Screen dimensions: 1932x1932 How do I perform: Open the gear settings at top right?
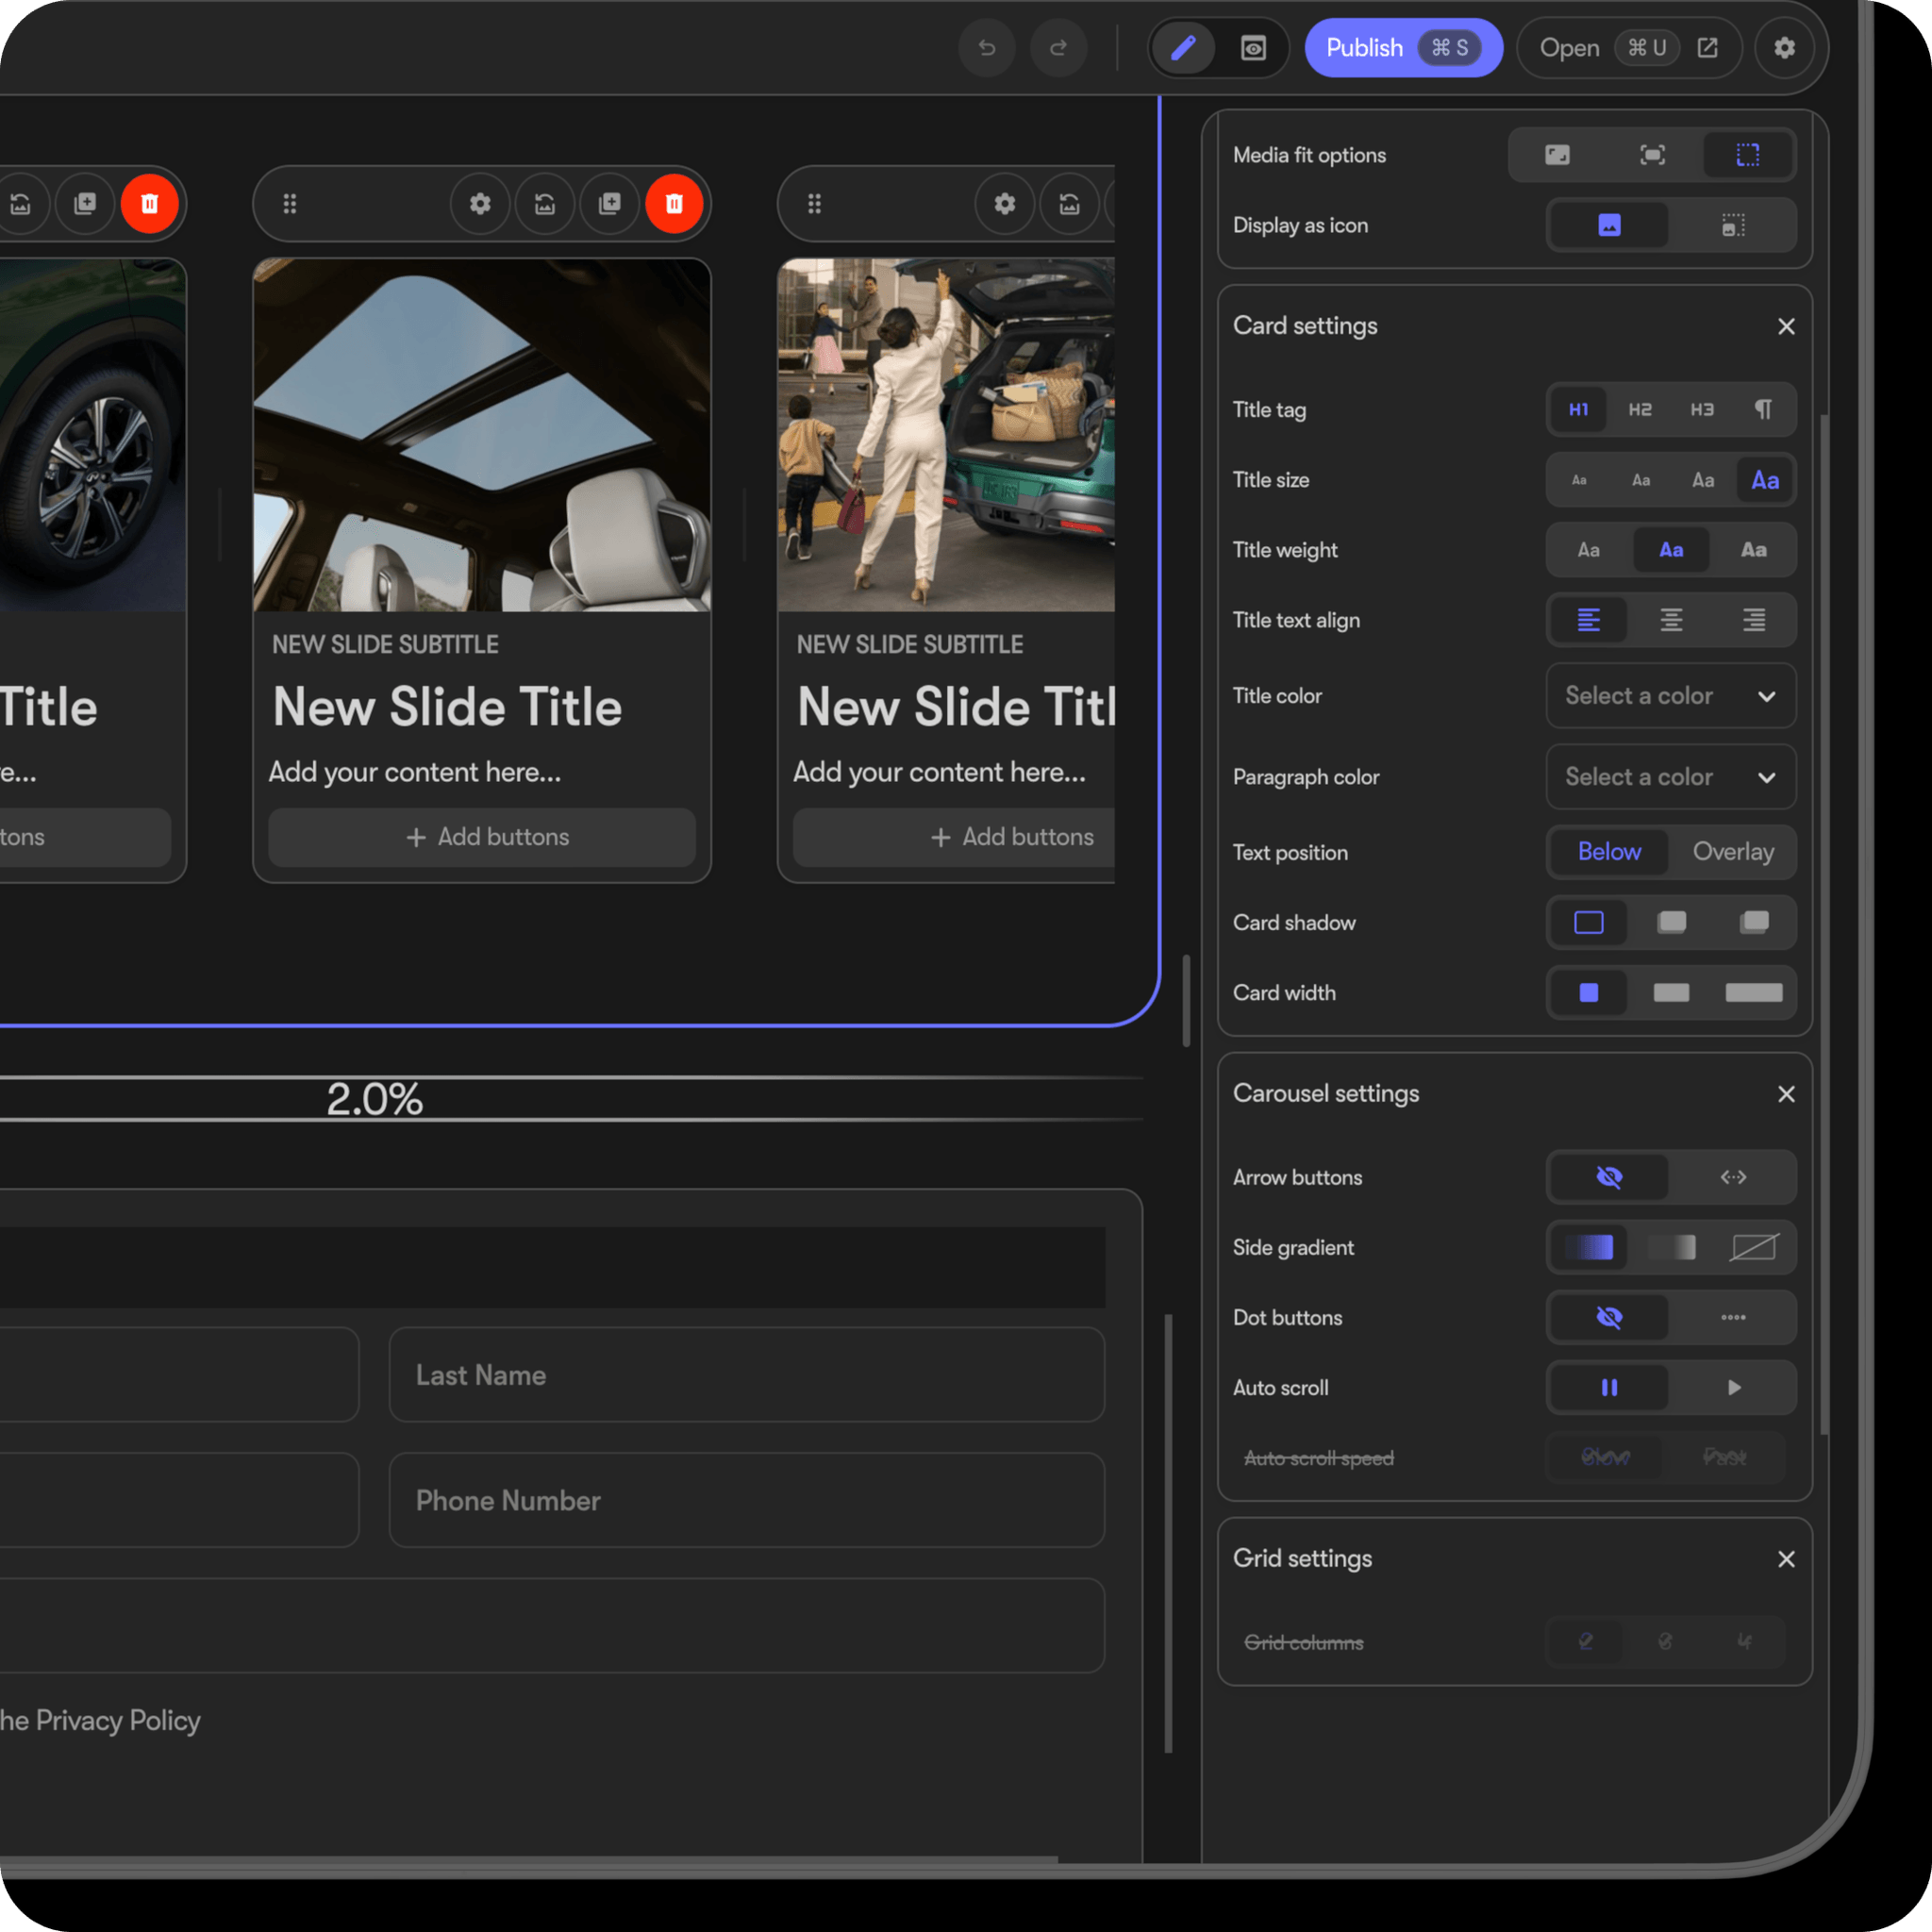point(1784,48)
